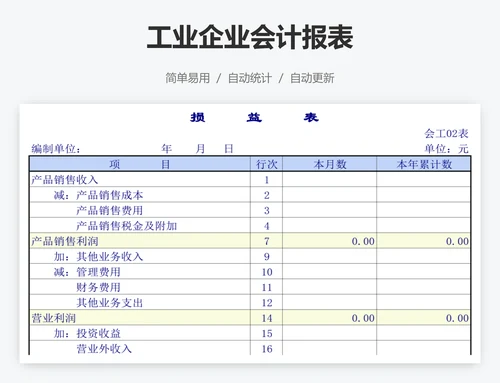Select the '行次' column header

click(x=266, y=164)
